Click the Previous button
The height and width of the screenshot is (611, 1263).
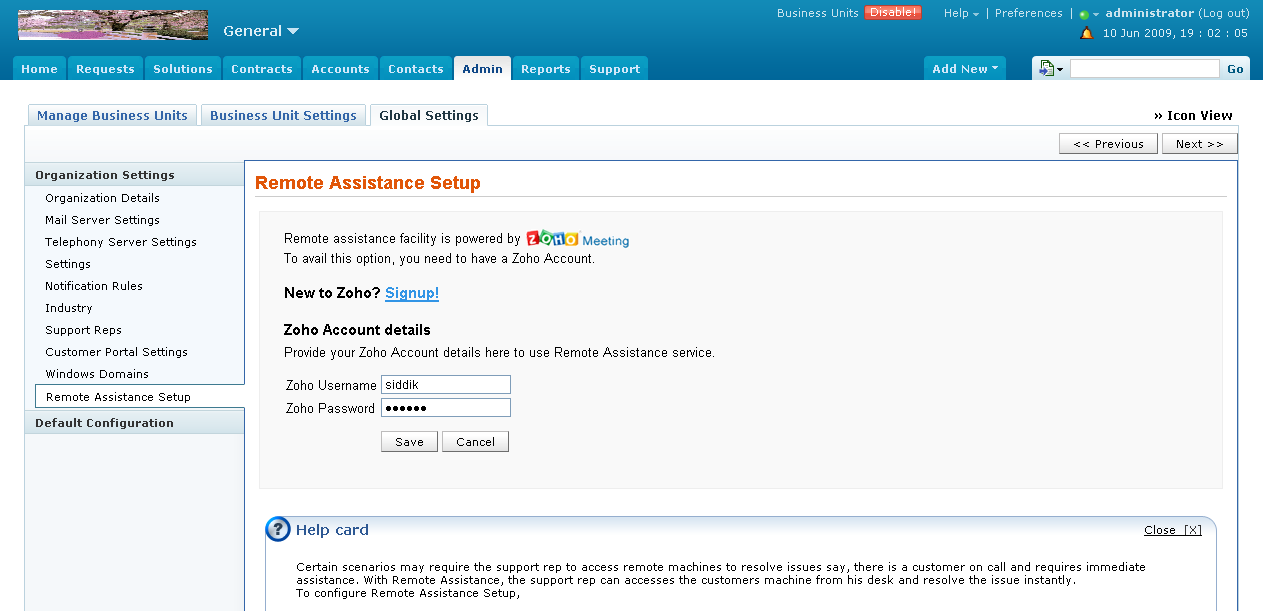tap(1108, 144)
